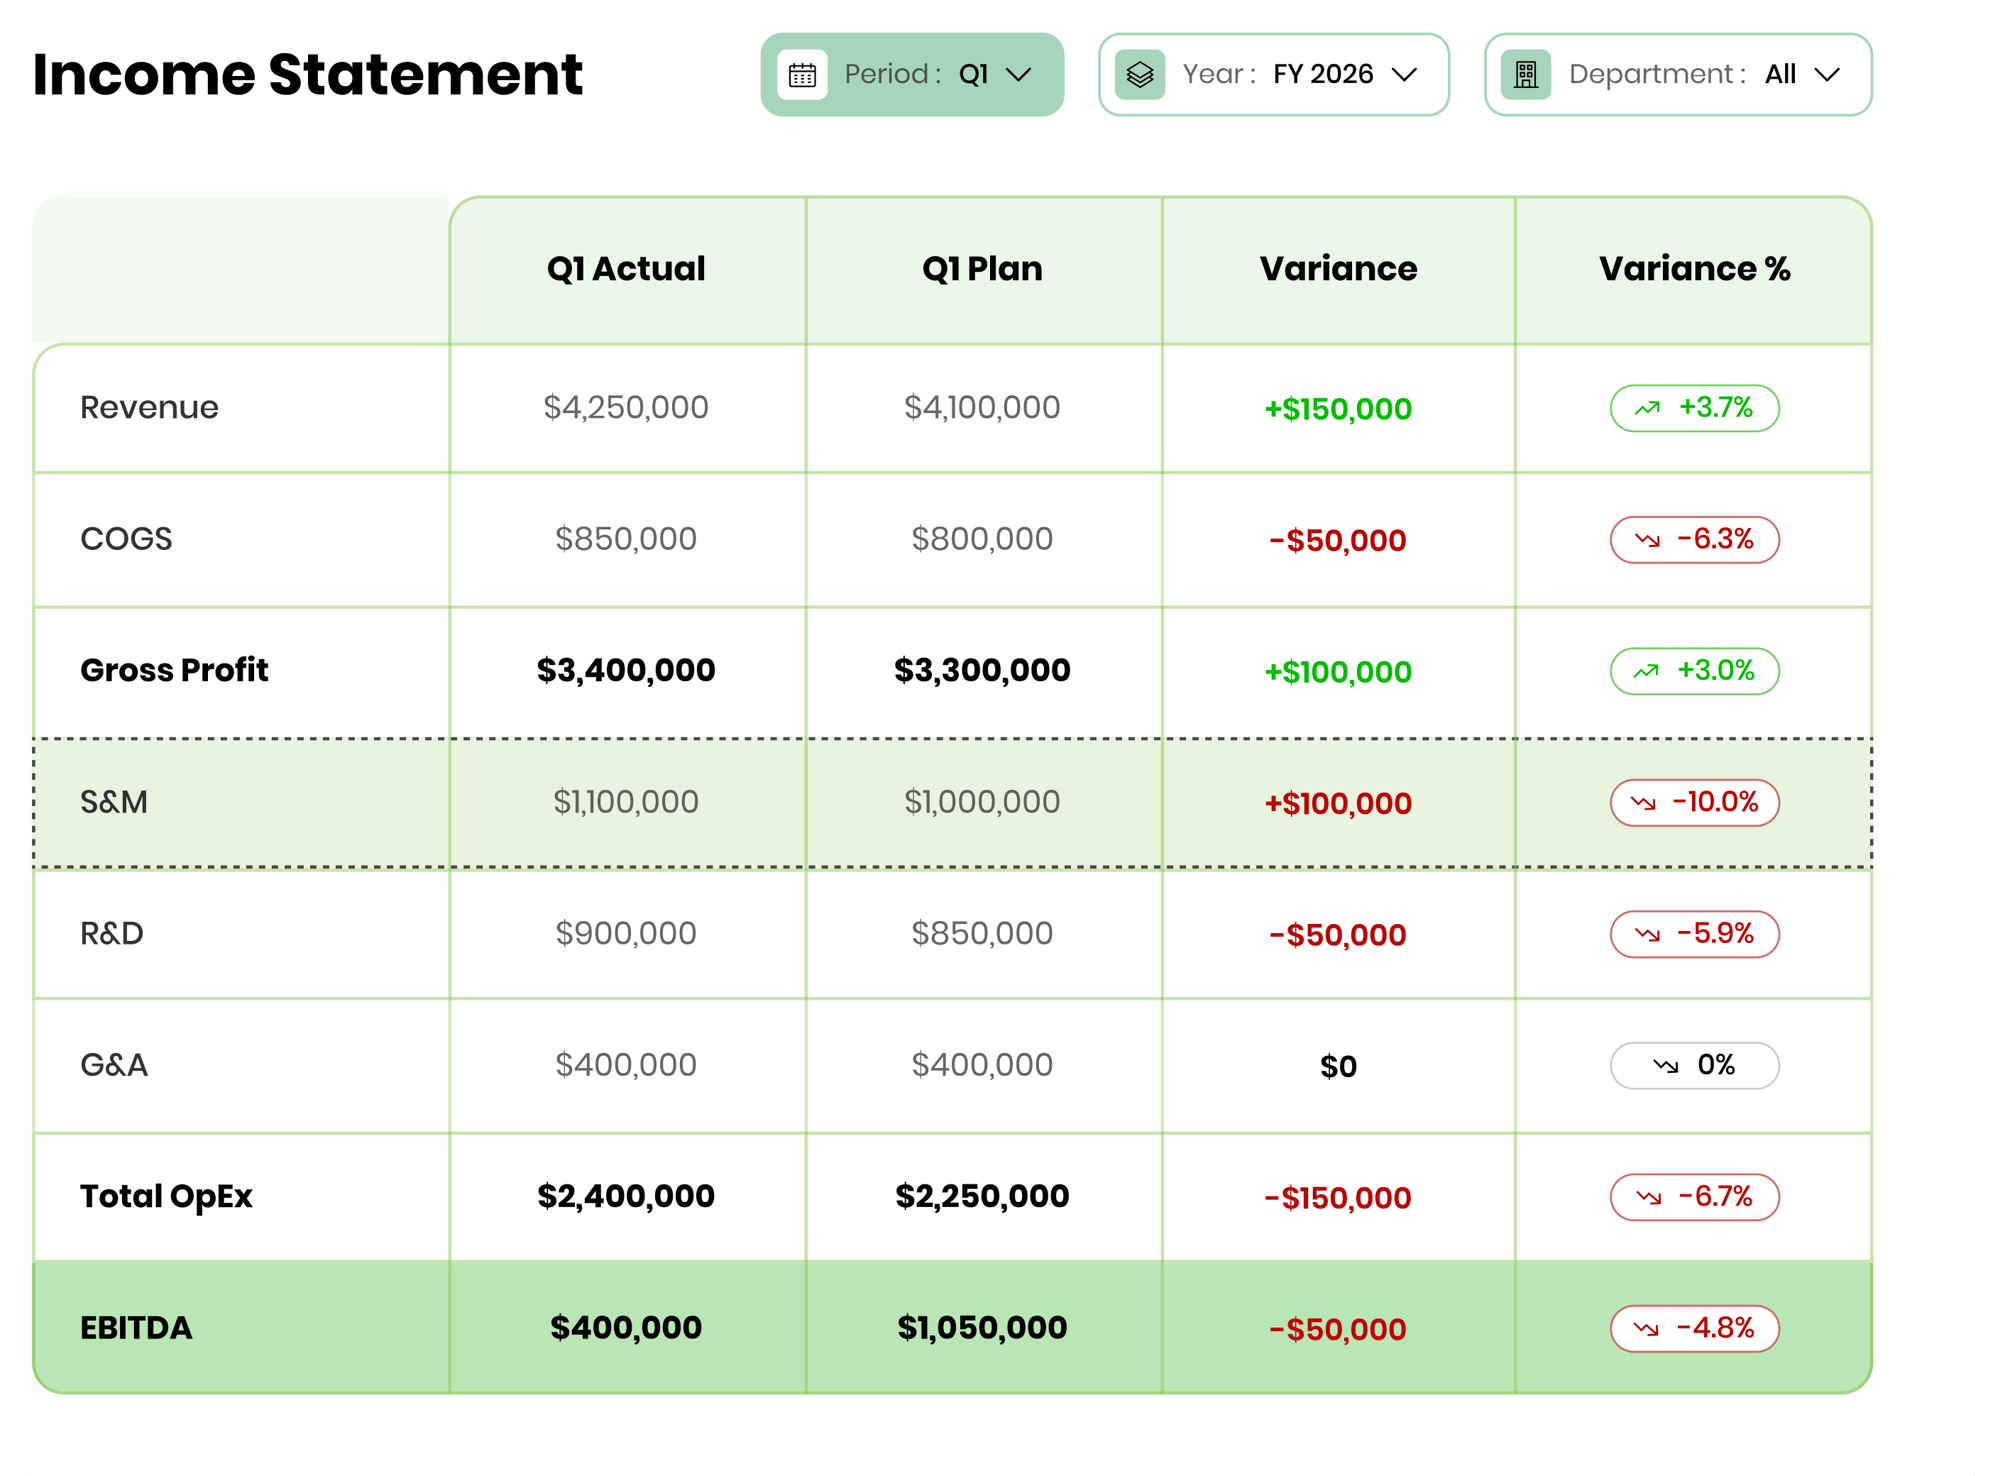Click EBITDA plan value $1,050,000
The image size is (2000, 1476).
click(982, 1328)
